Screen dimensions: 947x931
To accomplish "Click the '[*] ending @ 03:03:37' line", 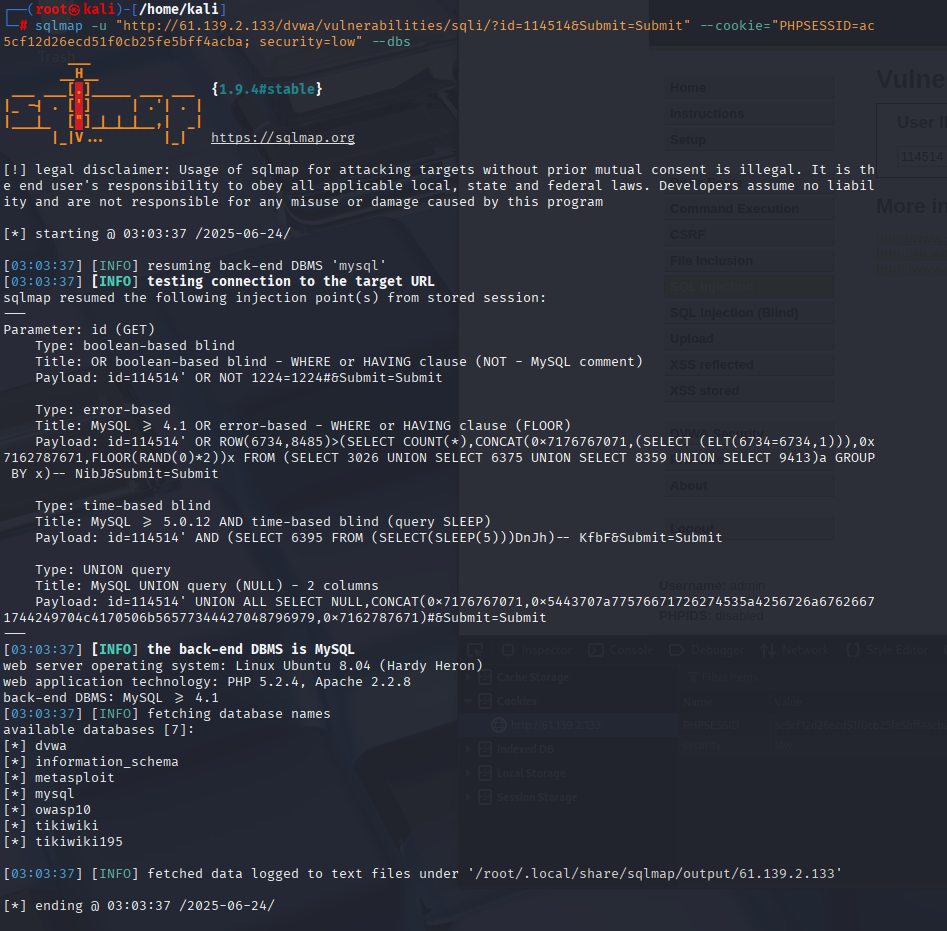I will tap(139, 906).
